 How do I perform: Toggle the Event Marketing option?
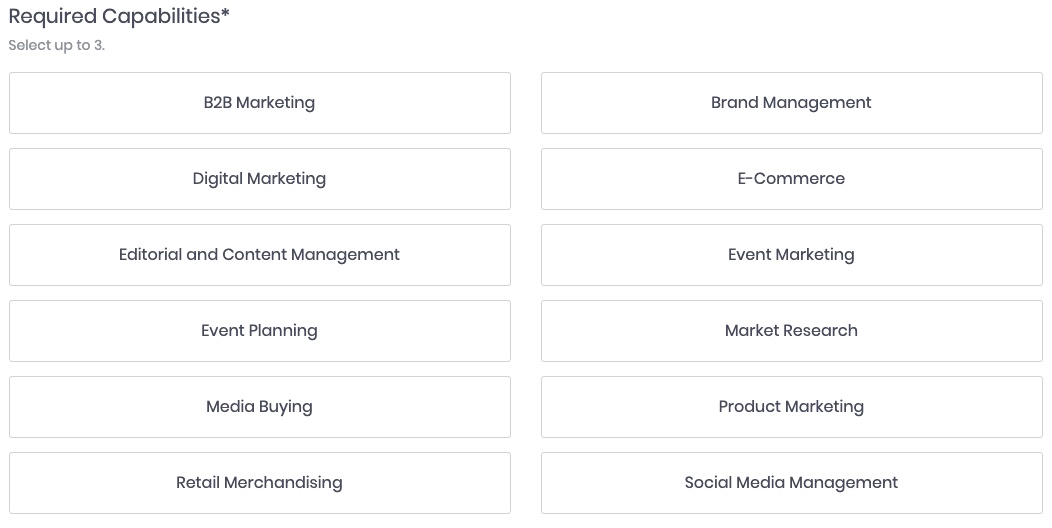click(791, 255)
